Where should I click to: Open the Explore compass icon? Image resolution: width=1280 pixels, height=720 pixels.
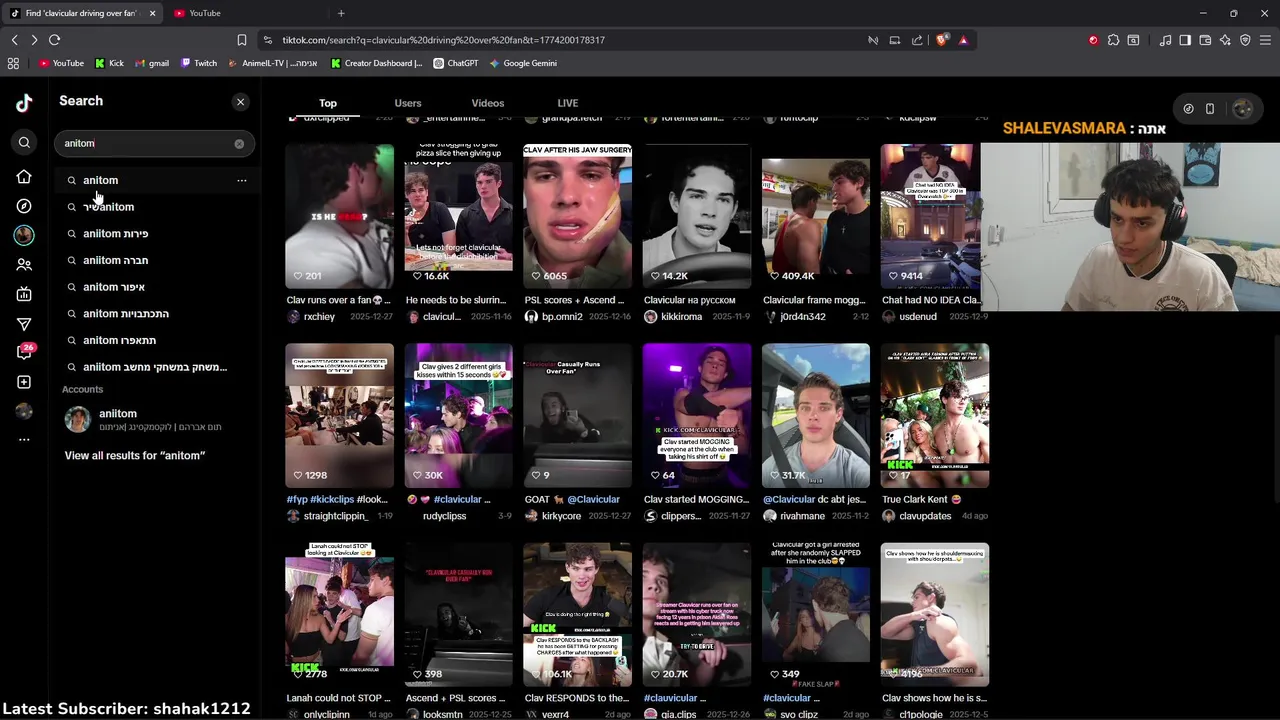point(24,206)
